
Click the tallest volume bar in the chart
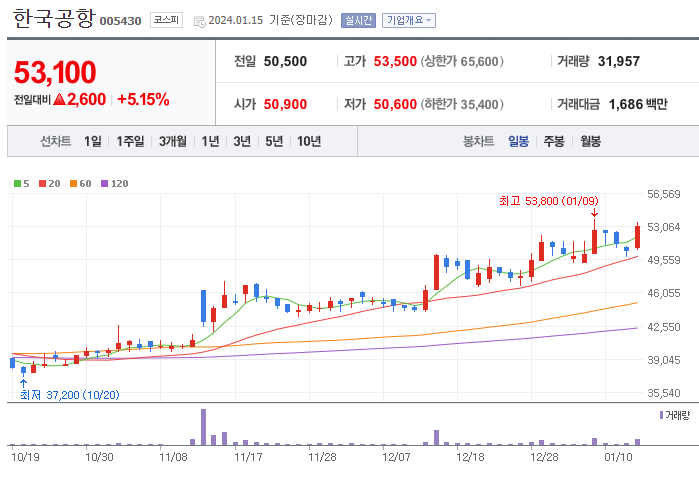tap(203, 427)
